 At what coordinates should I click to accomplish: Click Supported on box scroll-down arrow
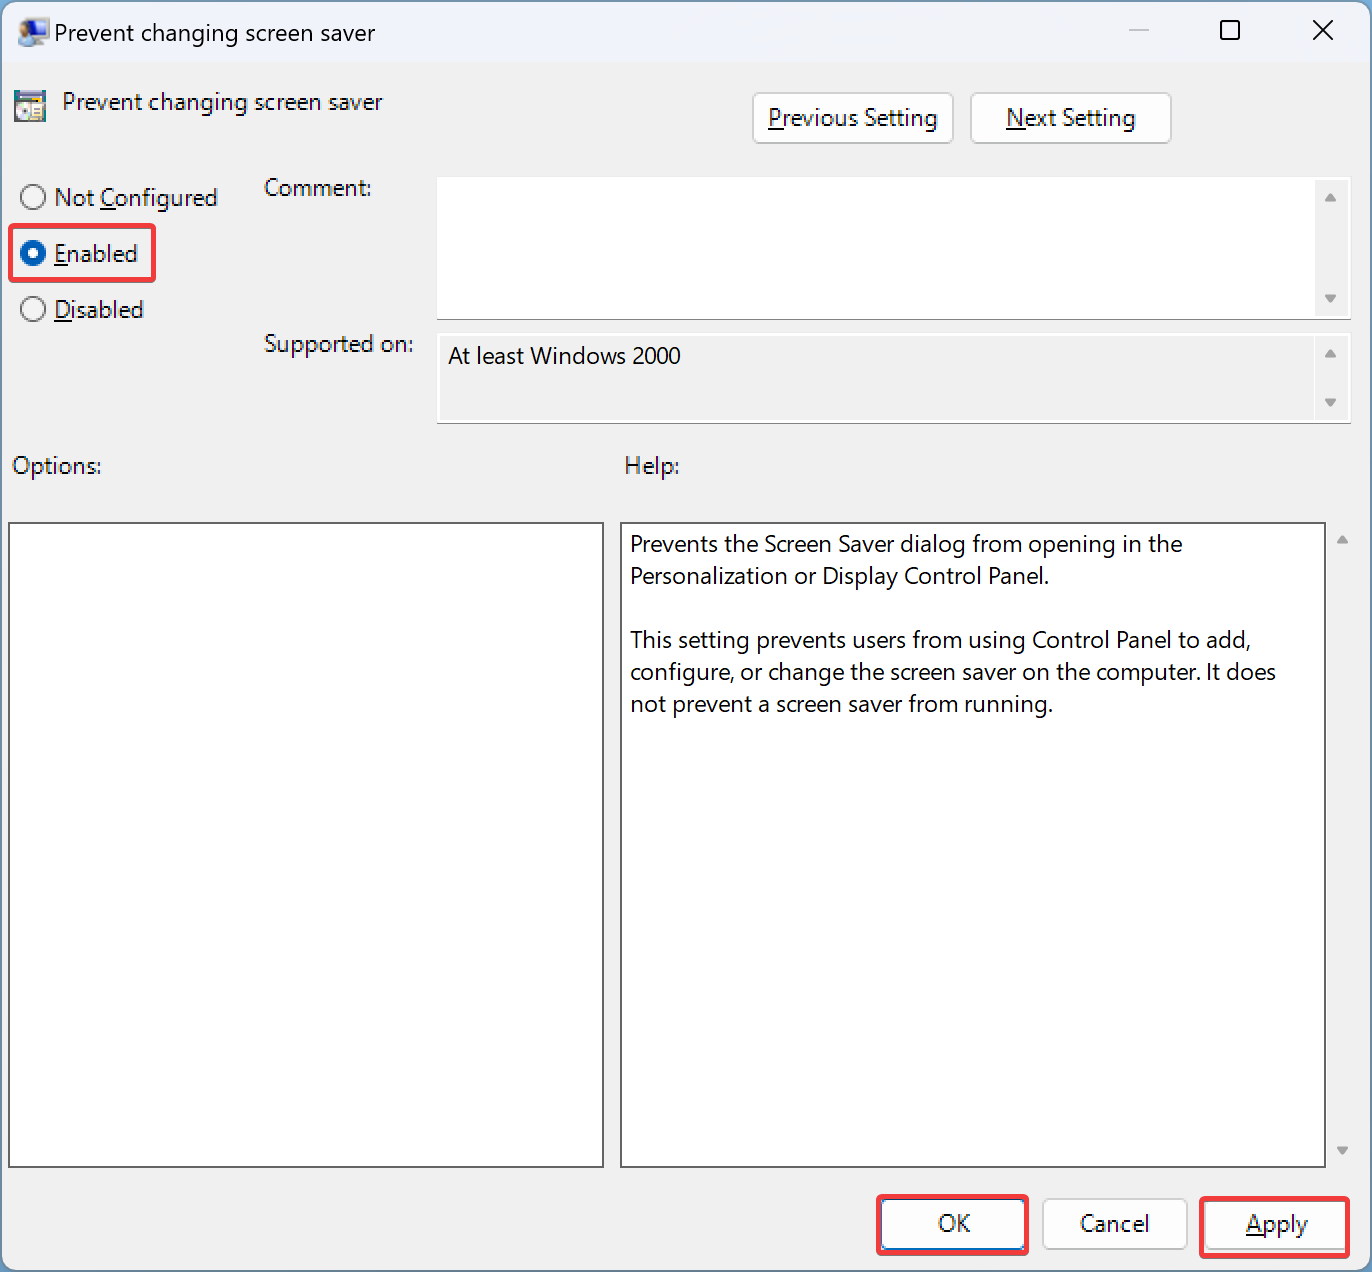pyautogui.click(x=1330, y=402)
